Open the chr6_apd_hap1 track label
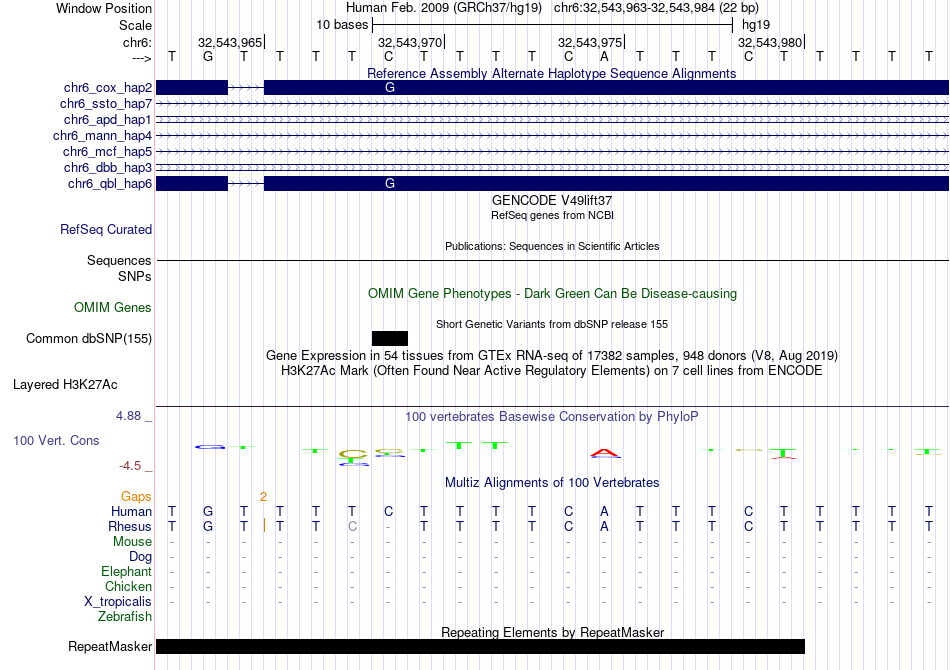 pyautogui.click(x=108, y=119)
